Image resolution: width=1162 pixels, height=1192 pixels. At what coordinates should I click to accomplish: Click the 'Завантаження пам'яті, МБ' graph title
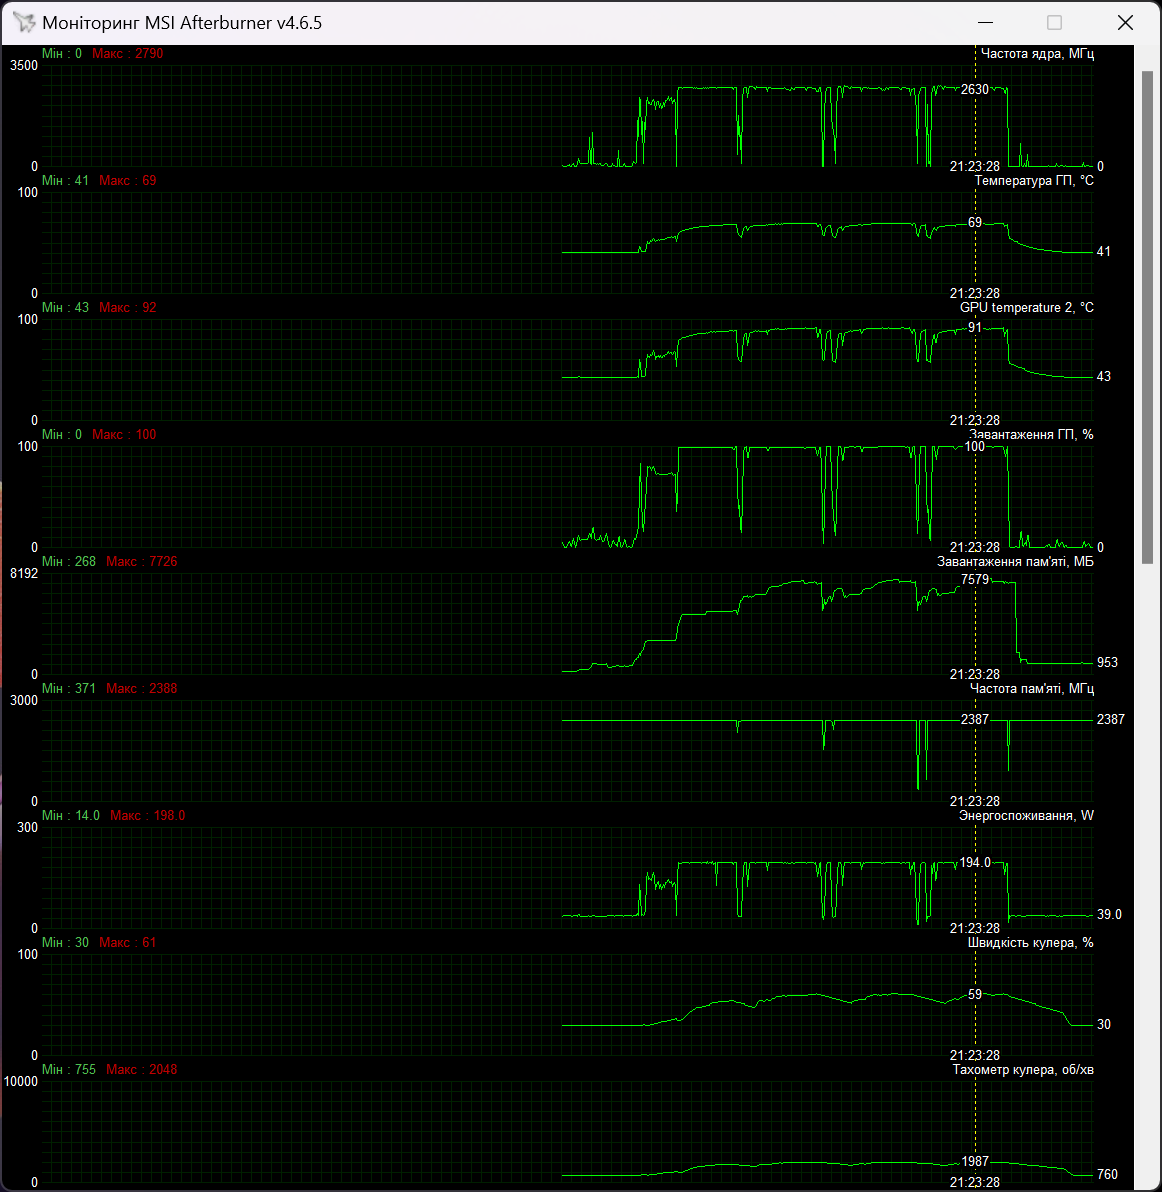pos(1015,561)
